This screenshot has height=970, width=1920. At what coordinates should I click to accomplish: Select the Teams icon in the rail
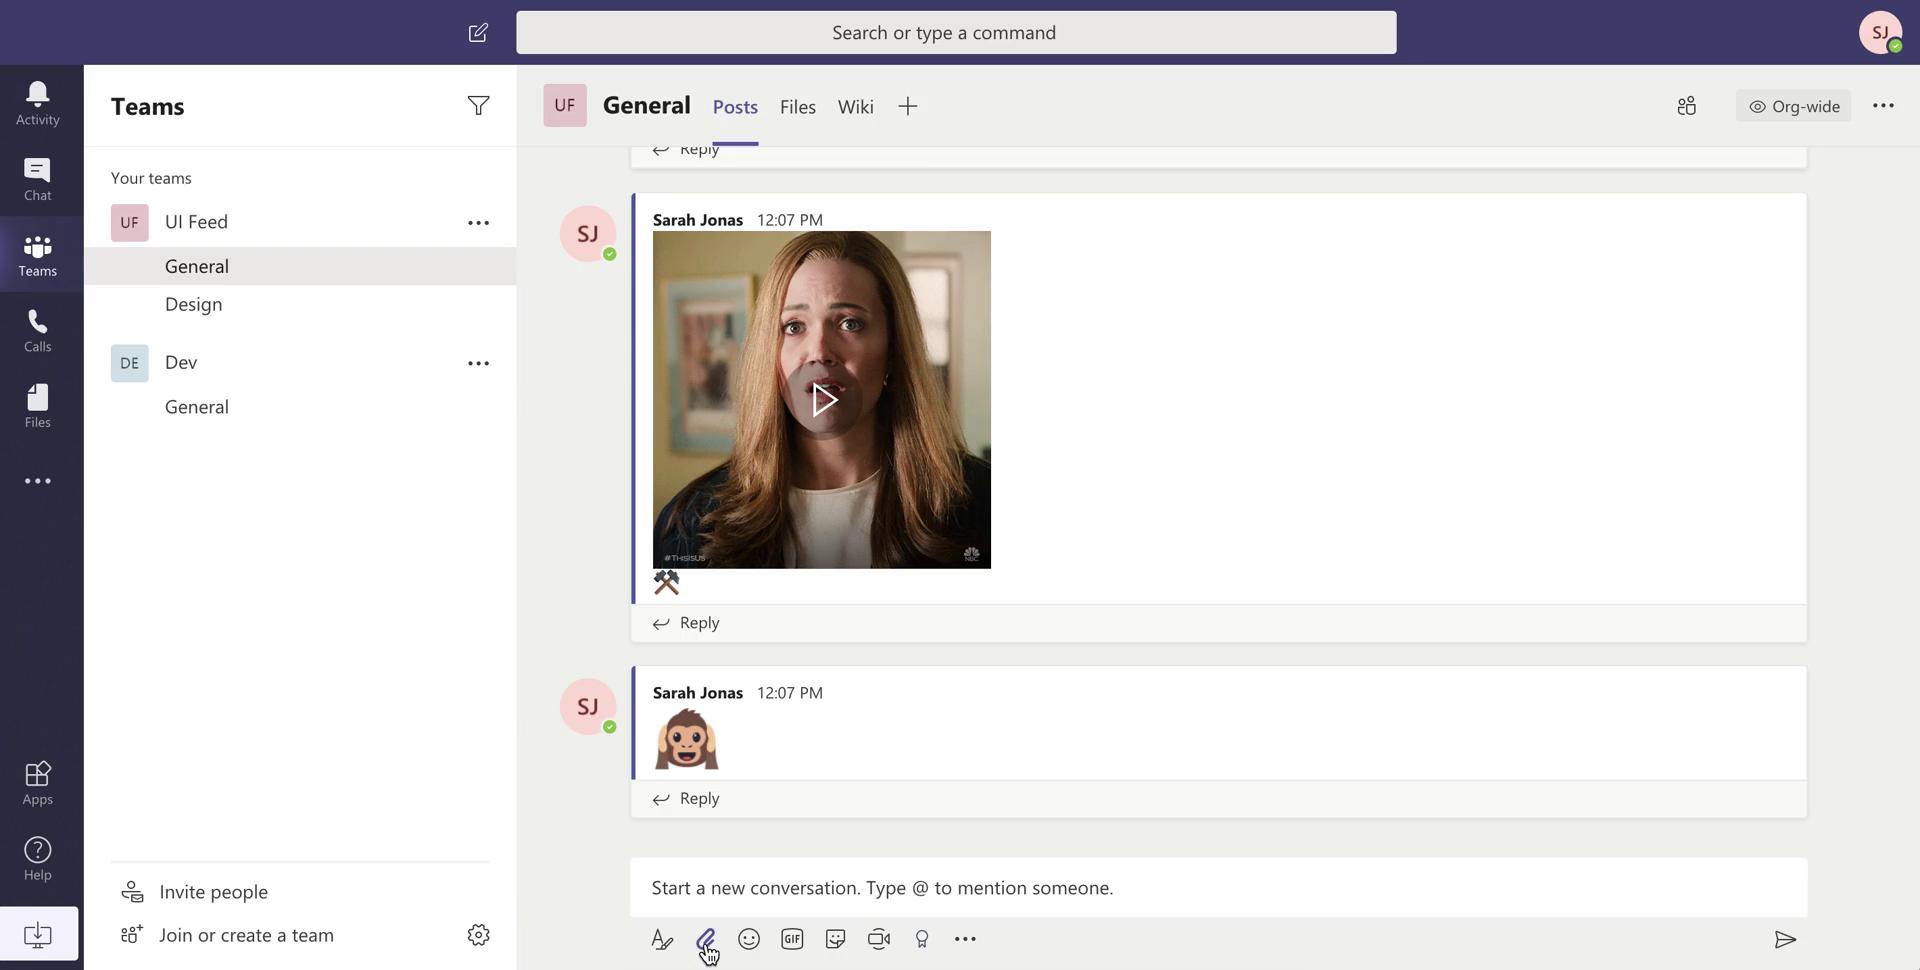point(38,255)
